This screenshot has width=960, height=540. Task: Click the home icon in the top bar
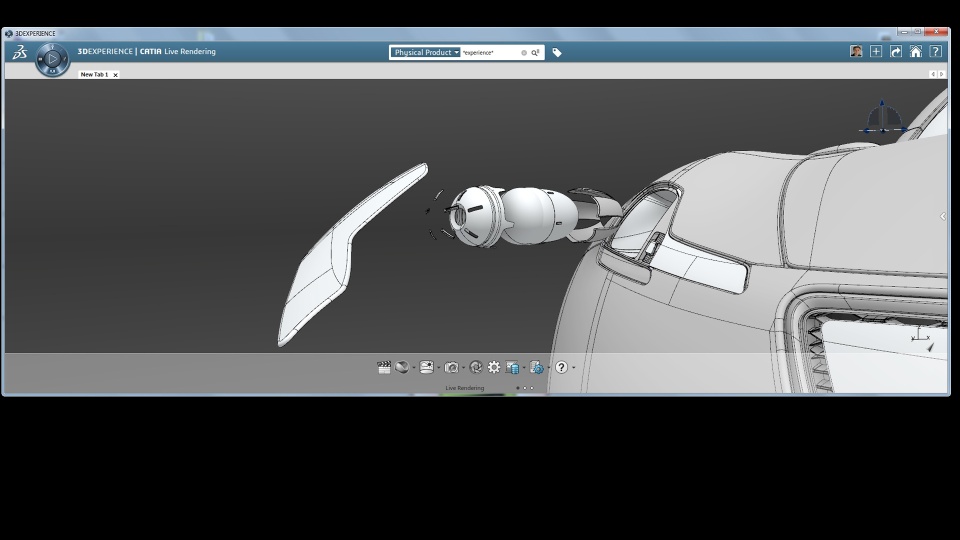click(915, 51)
